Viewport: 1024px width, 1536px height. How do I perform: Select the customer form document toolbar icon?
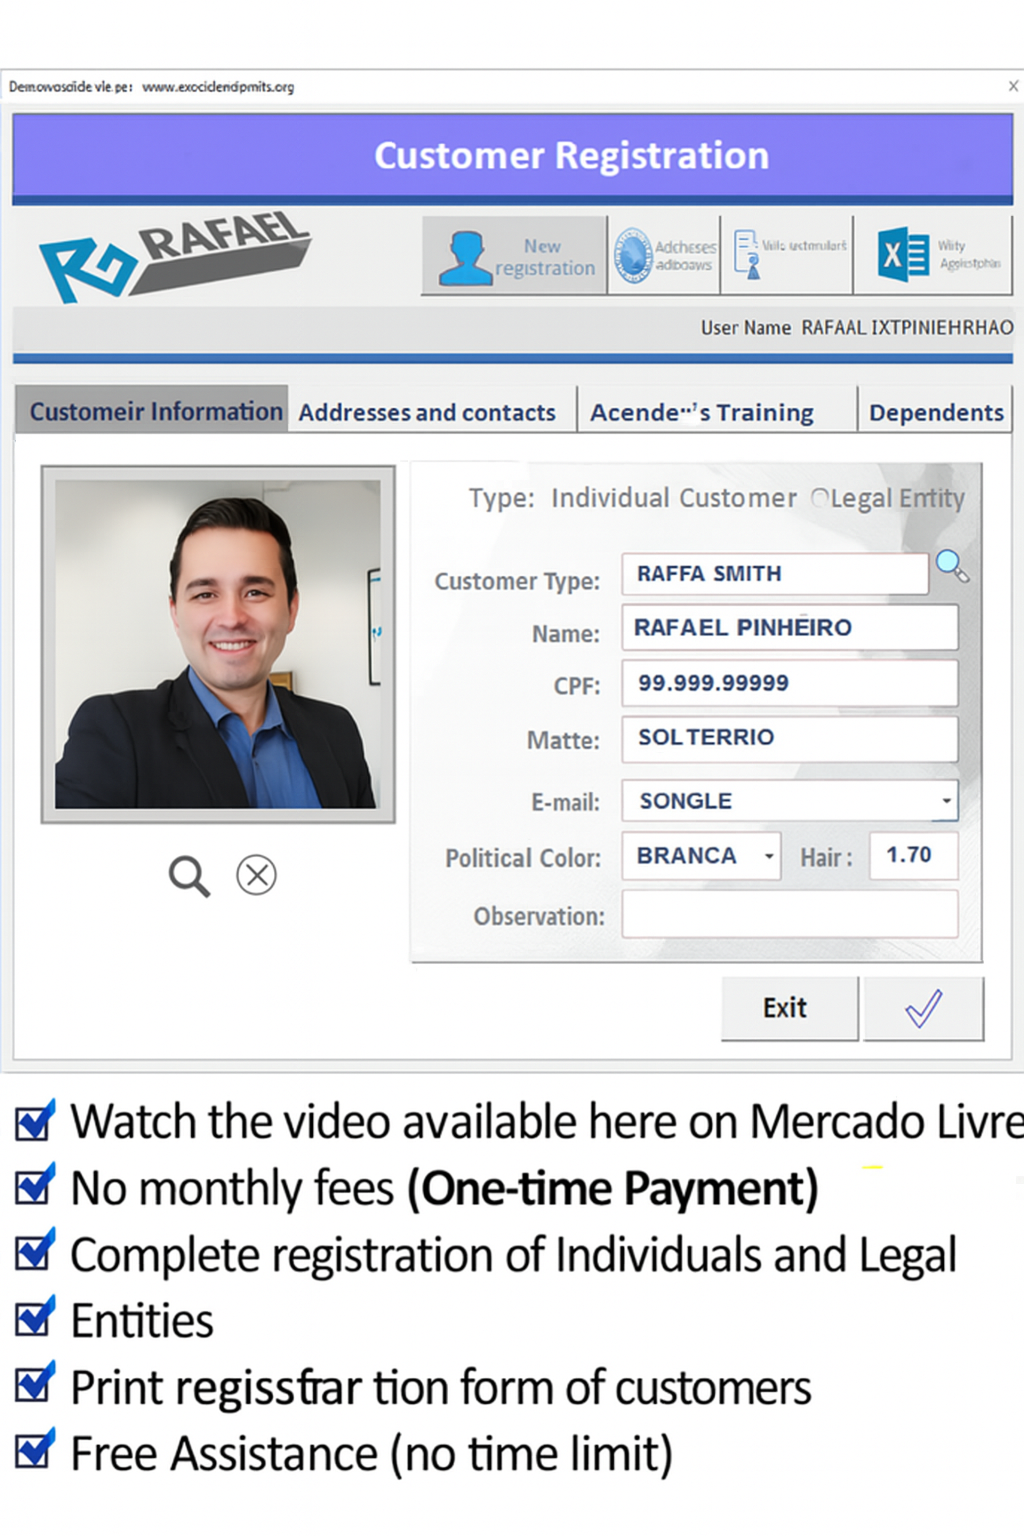(x=786, y=253)
